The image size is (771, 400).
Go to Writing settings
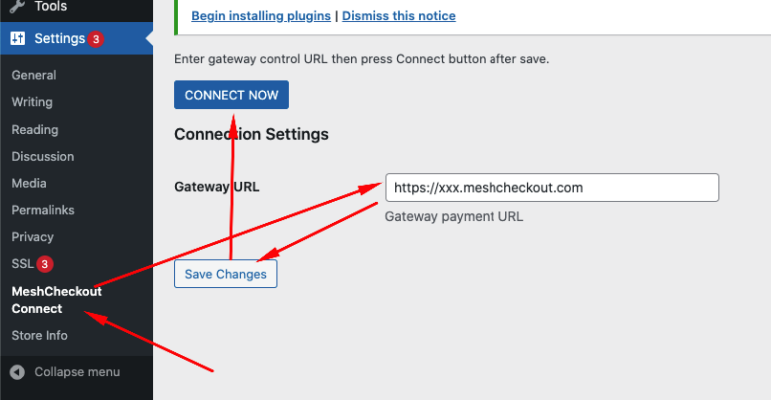pos(32,102)
